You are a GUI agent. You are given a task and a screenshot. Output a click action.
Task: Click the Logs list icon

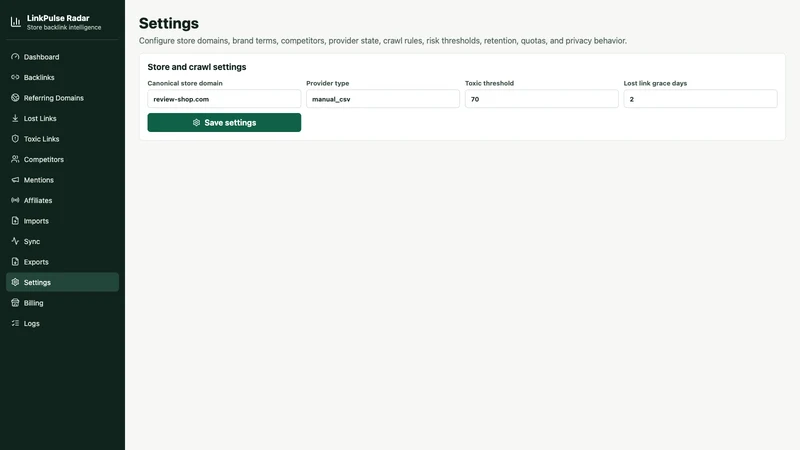click(15, 323)
